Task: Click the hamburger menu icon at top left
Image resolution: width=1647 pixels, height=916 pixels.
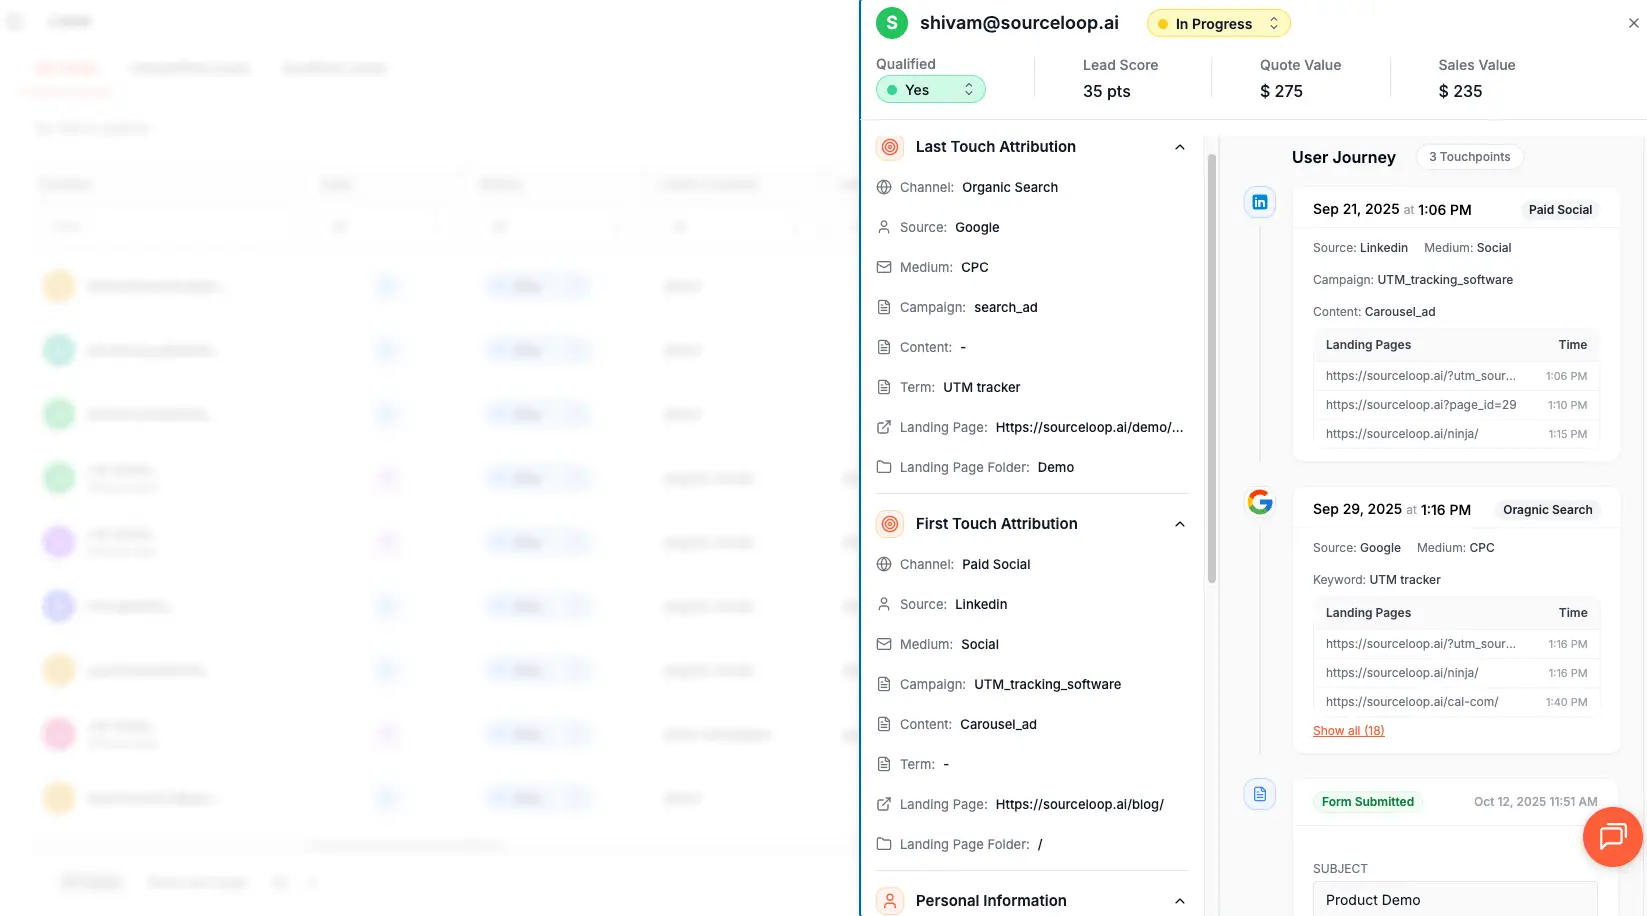Action: (x=15, y=20)
